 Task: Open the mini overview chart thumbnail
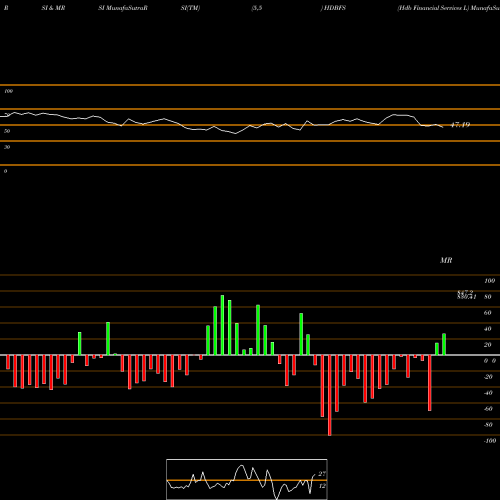coord(247,479)
